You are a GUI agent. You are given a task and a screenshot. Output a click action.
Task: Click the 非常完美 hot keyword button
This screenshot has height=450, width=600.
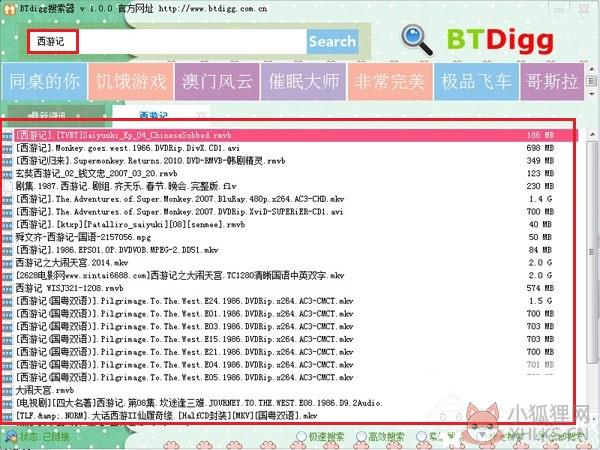(x=390, y=82)
